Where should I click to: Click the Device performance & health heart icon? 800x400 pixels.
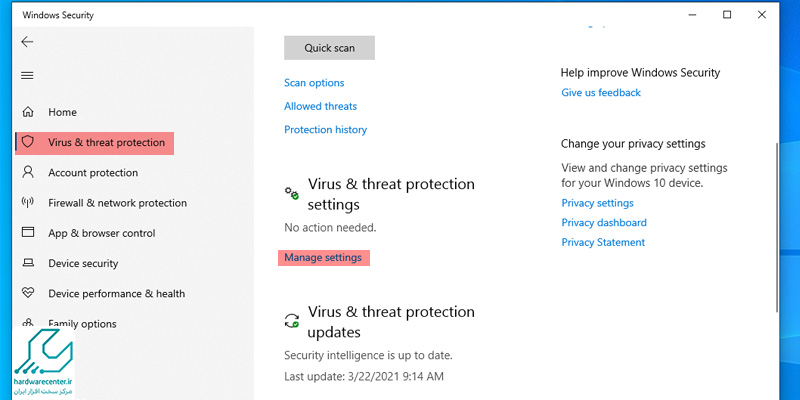[28, 293]
